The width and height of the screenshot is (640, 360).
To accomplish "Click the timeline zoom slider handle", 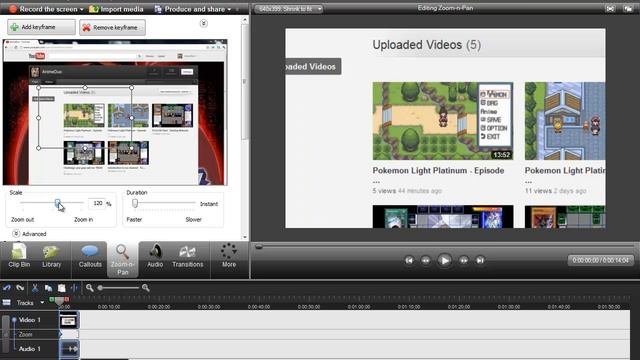I will click(x=100, y=288).
